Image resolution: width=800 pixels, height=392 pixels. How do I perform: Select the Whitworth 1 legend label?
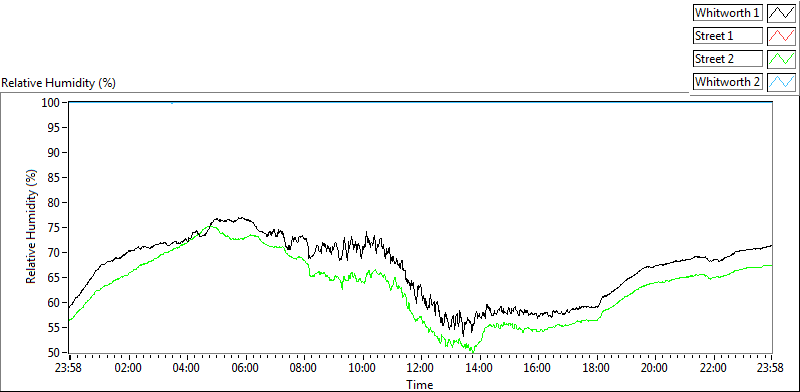tap(728, 13)
